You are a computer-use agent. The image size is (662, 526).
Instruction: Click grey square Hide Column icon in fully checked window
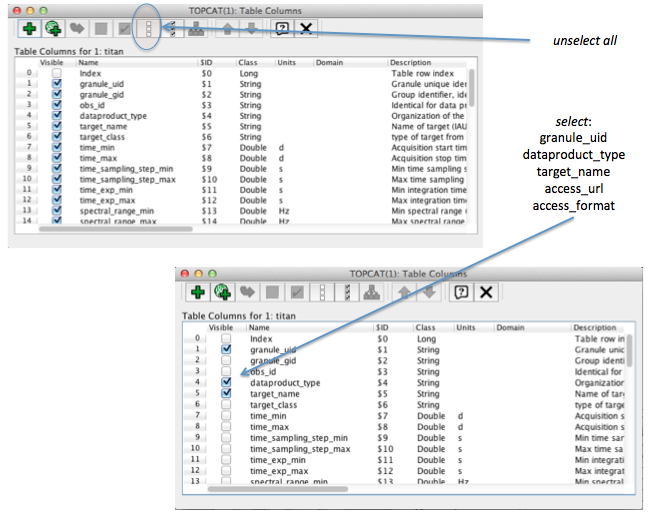101,29
